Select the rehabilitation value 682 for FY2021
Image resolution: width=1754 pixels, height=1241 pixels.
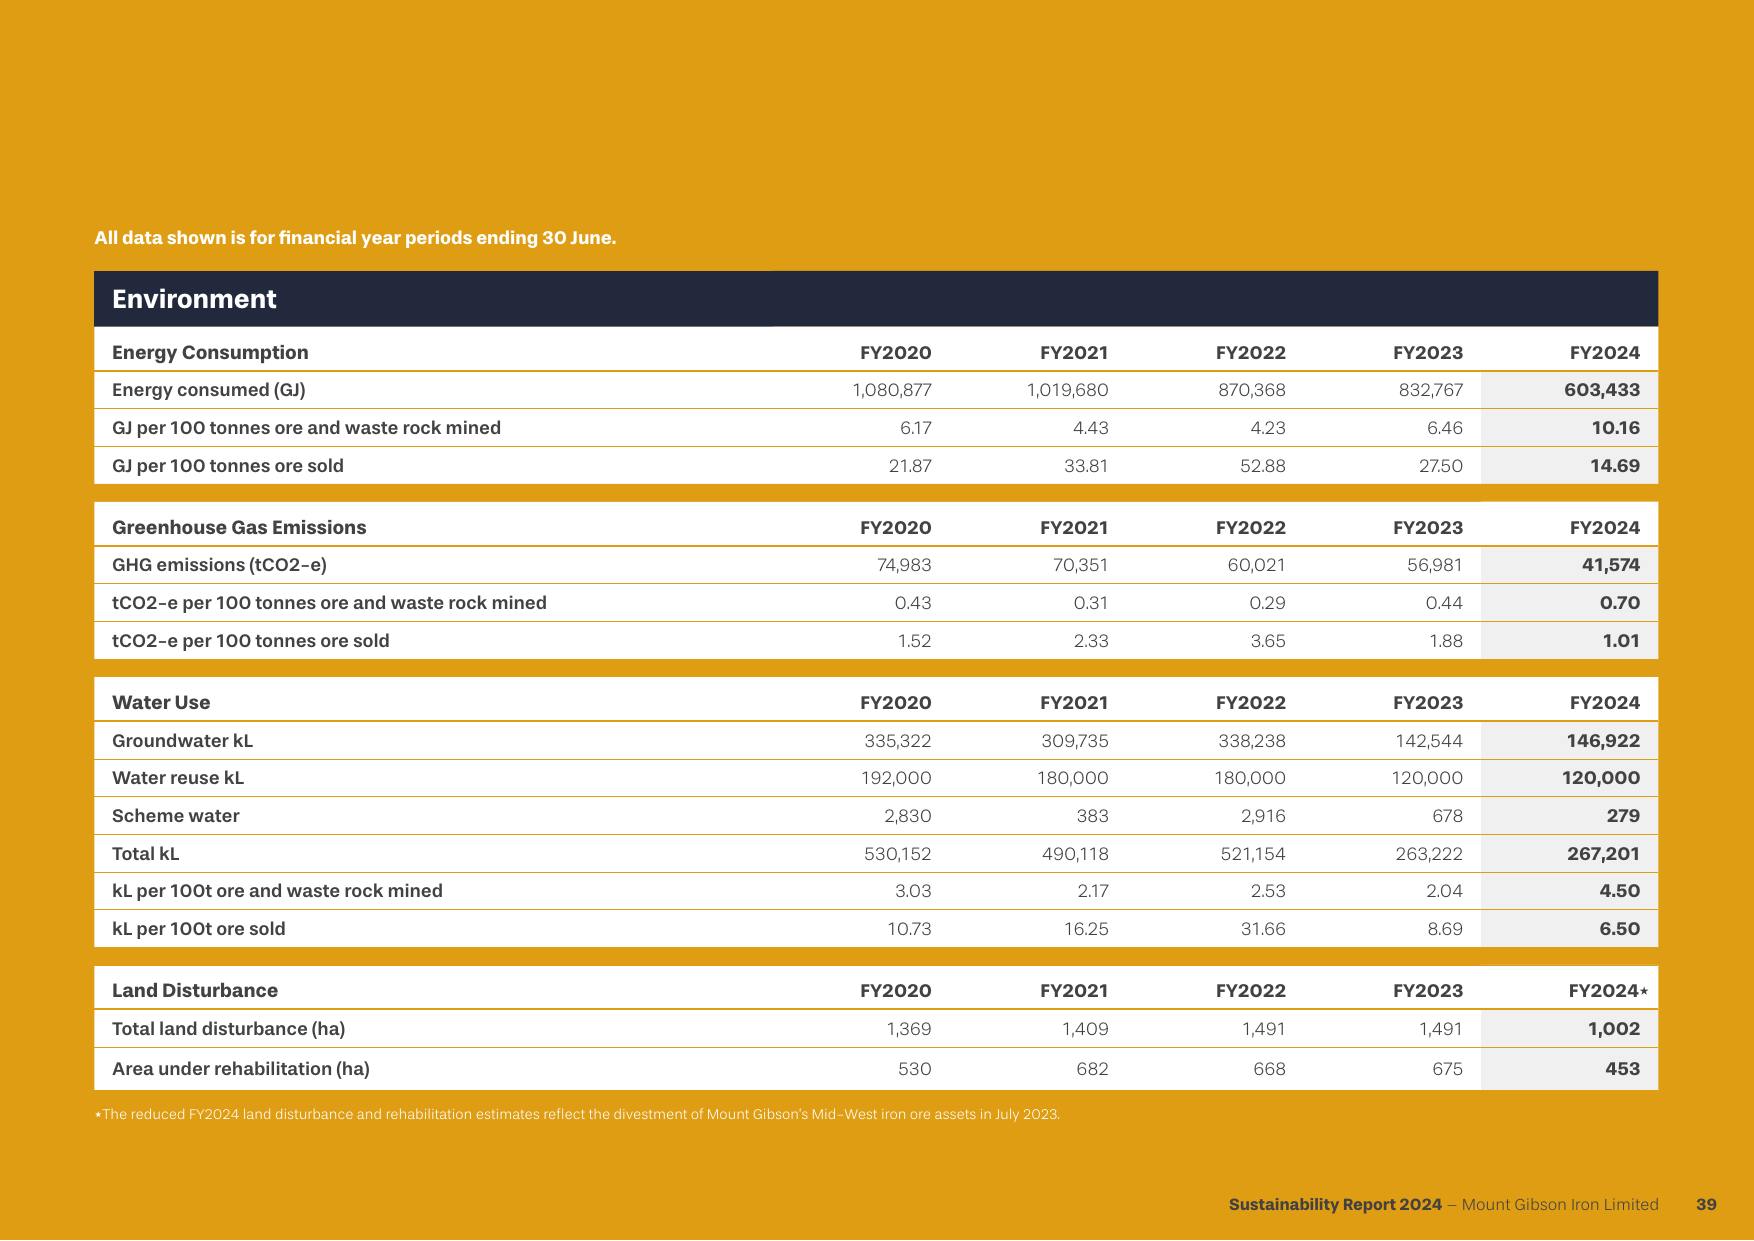1092,1069
